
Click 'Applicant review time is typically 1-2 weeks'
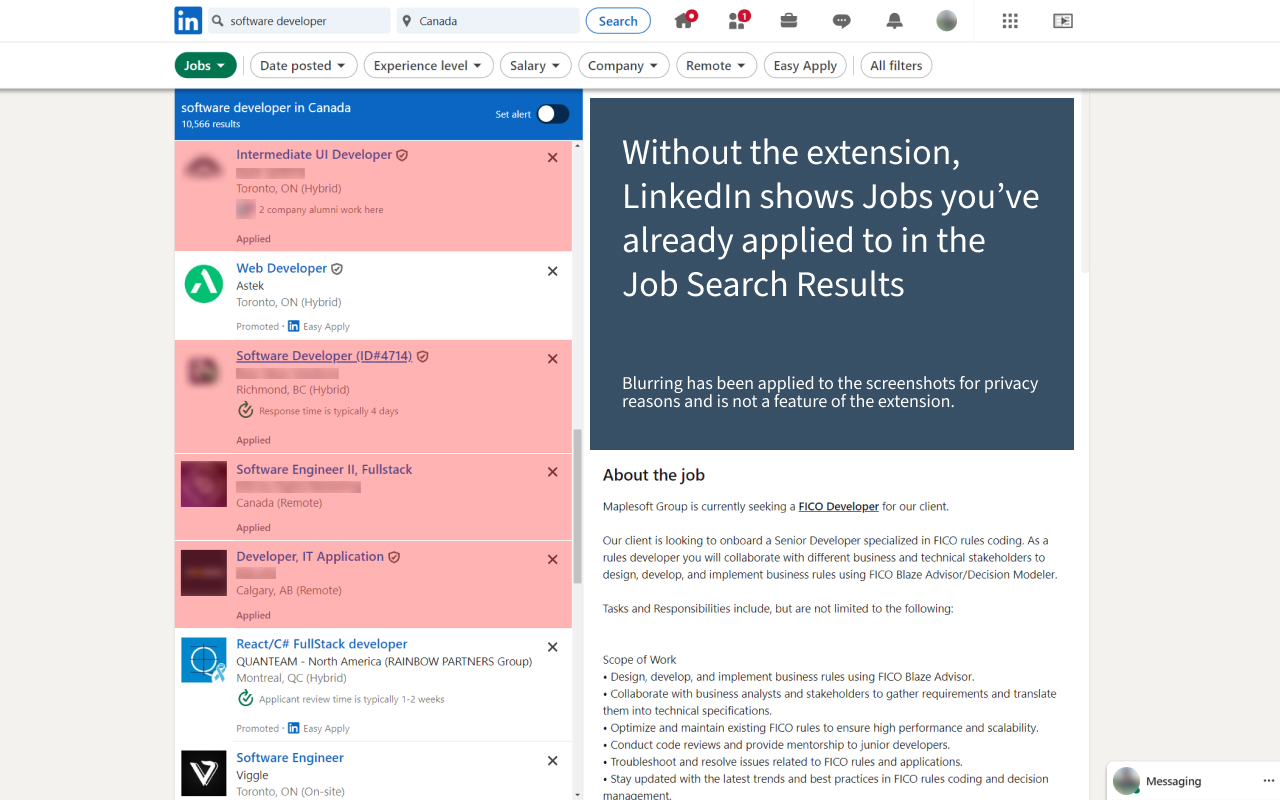click(x=352, y=699)
